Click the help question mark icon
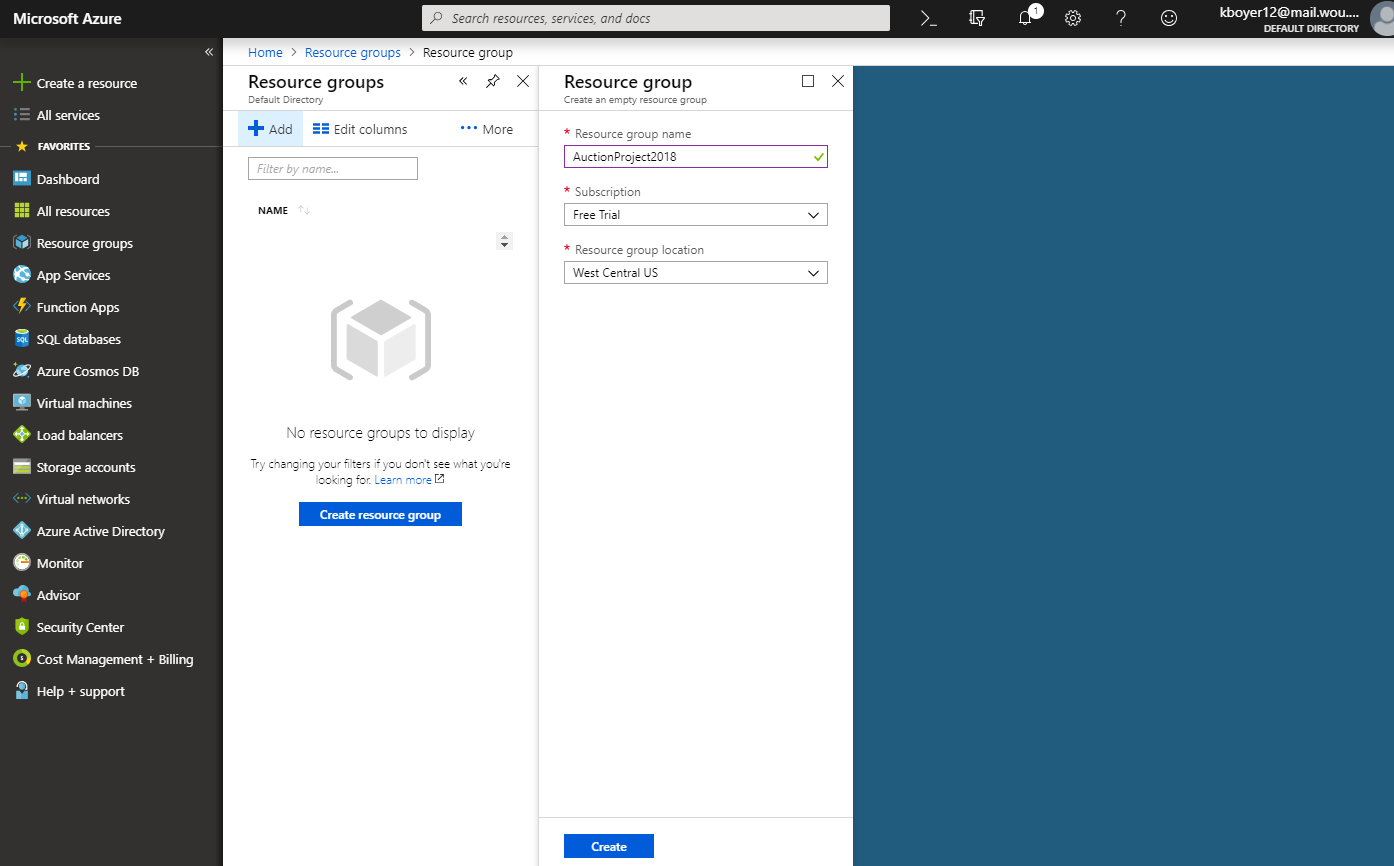This screenshot has height=866, width=1394. (1121, 18)
